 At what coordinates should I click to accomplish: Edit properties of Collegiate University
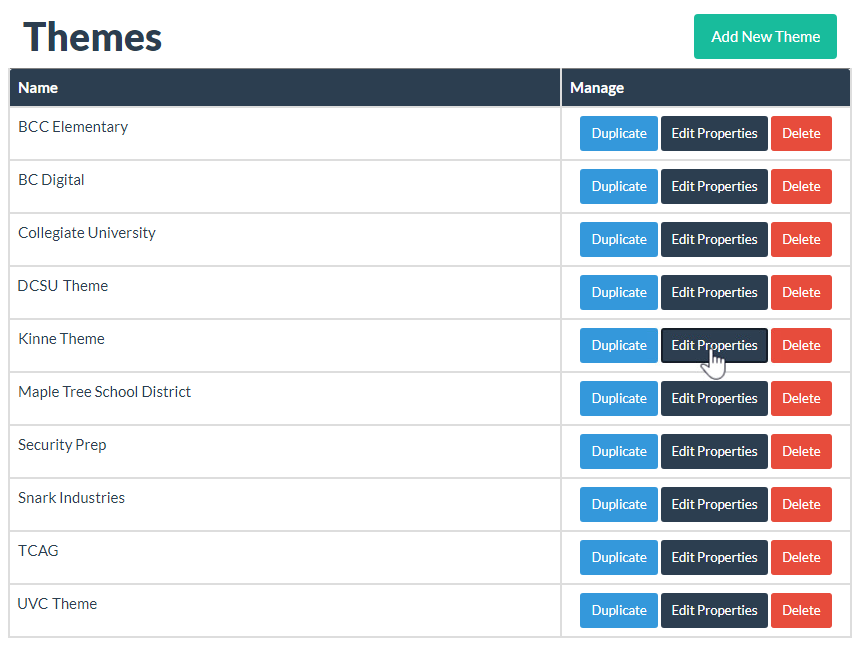click(x=714, y=239)
